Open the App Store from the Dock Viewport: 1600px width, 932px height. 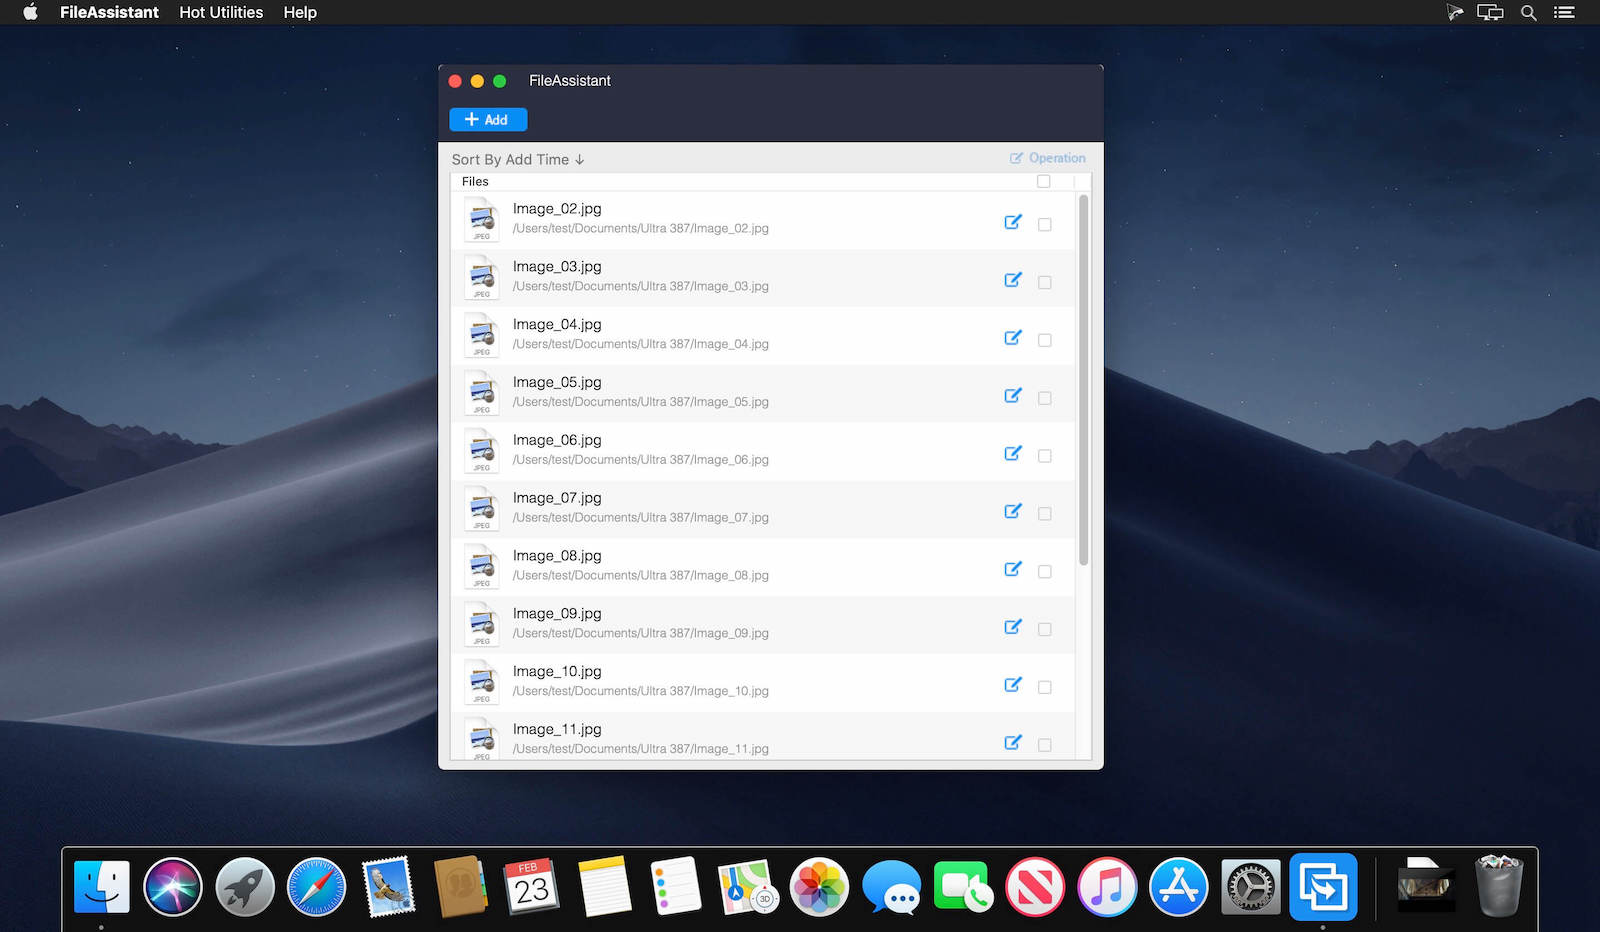pyautogui.click(x=1179, y=887)
